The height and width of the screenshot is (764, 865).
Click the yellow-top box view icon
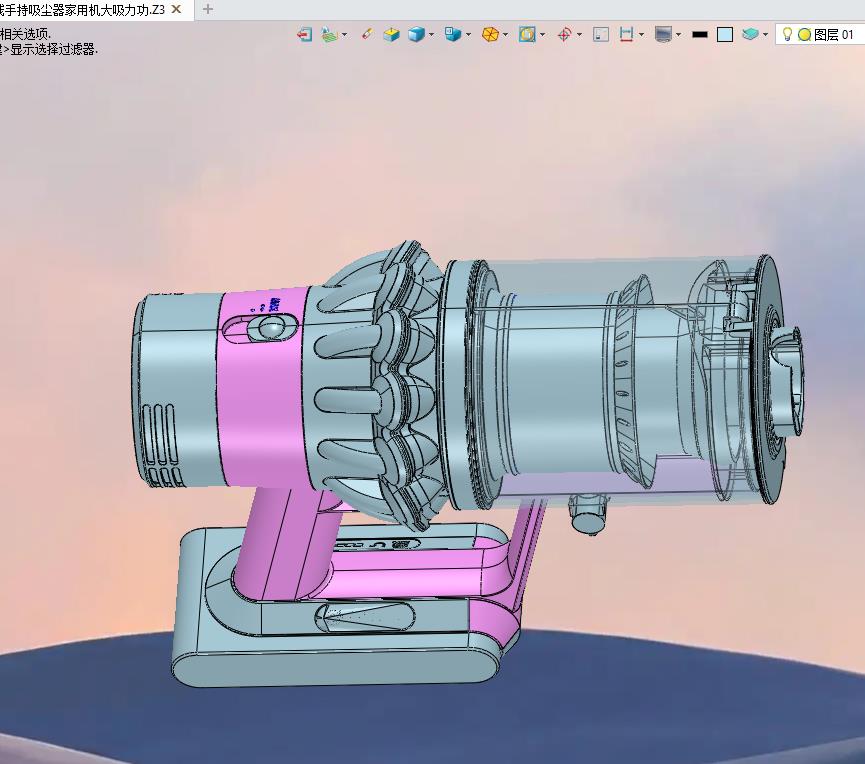(x=391, y=35)
